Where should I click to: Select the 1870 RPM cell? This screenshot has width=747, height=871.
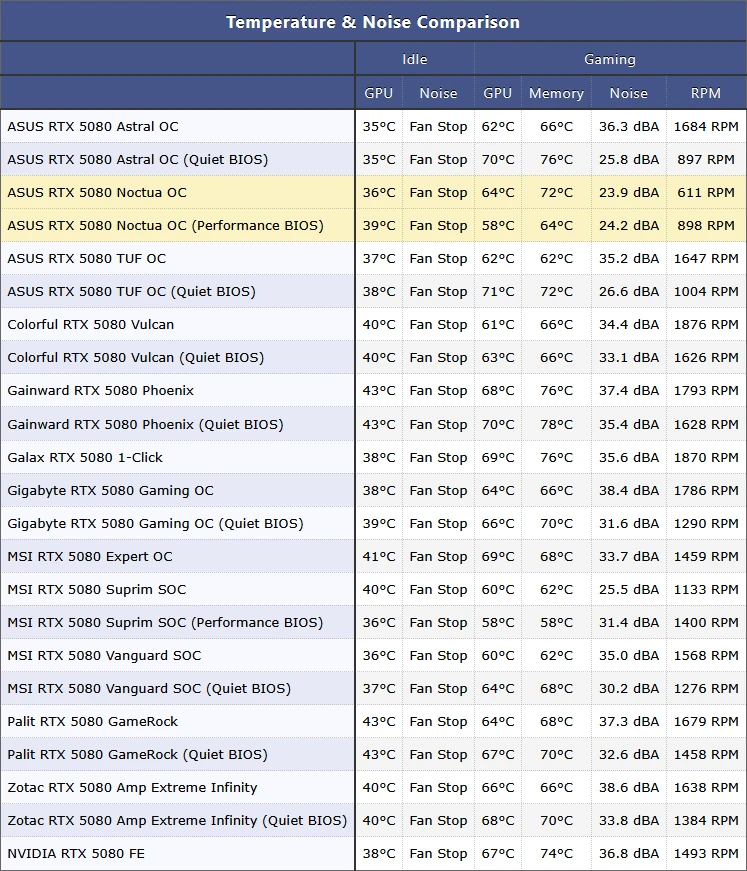click(x=706, y=458)
